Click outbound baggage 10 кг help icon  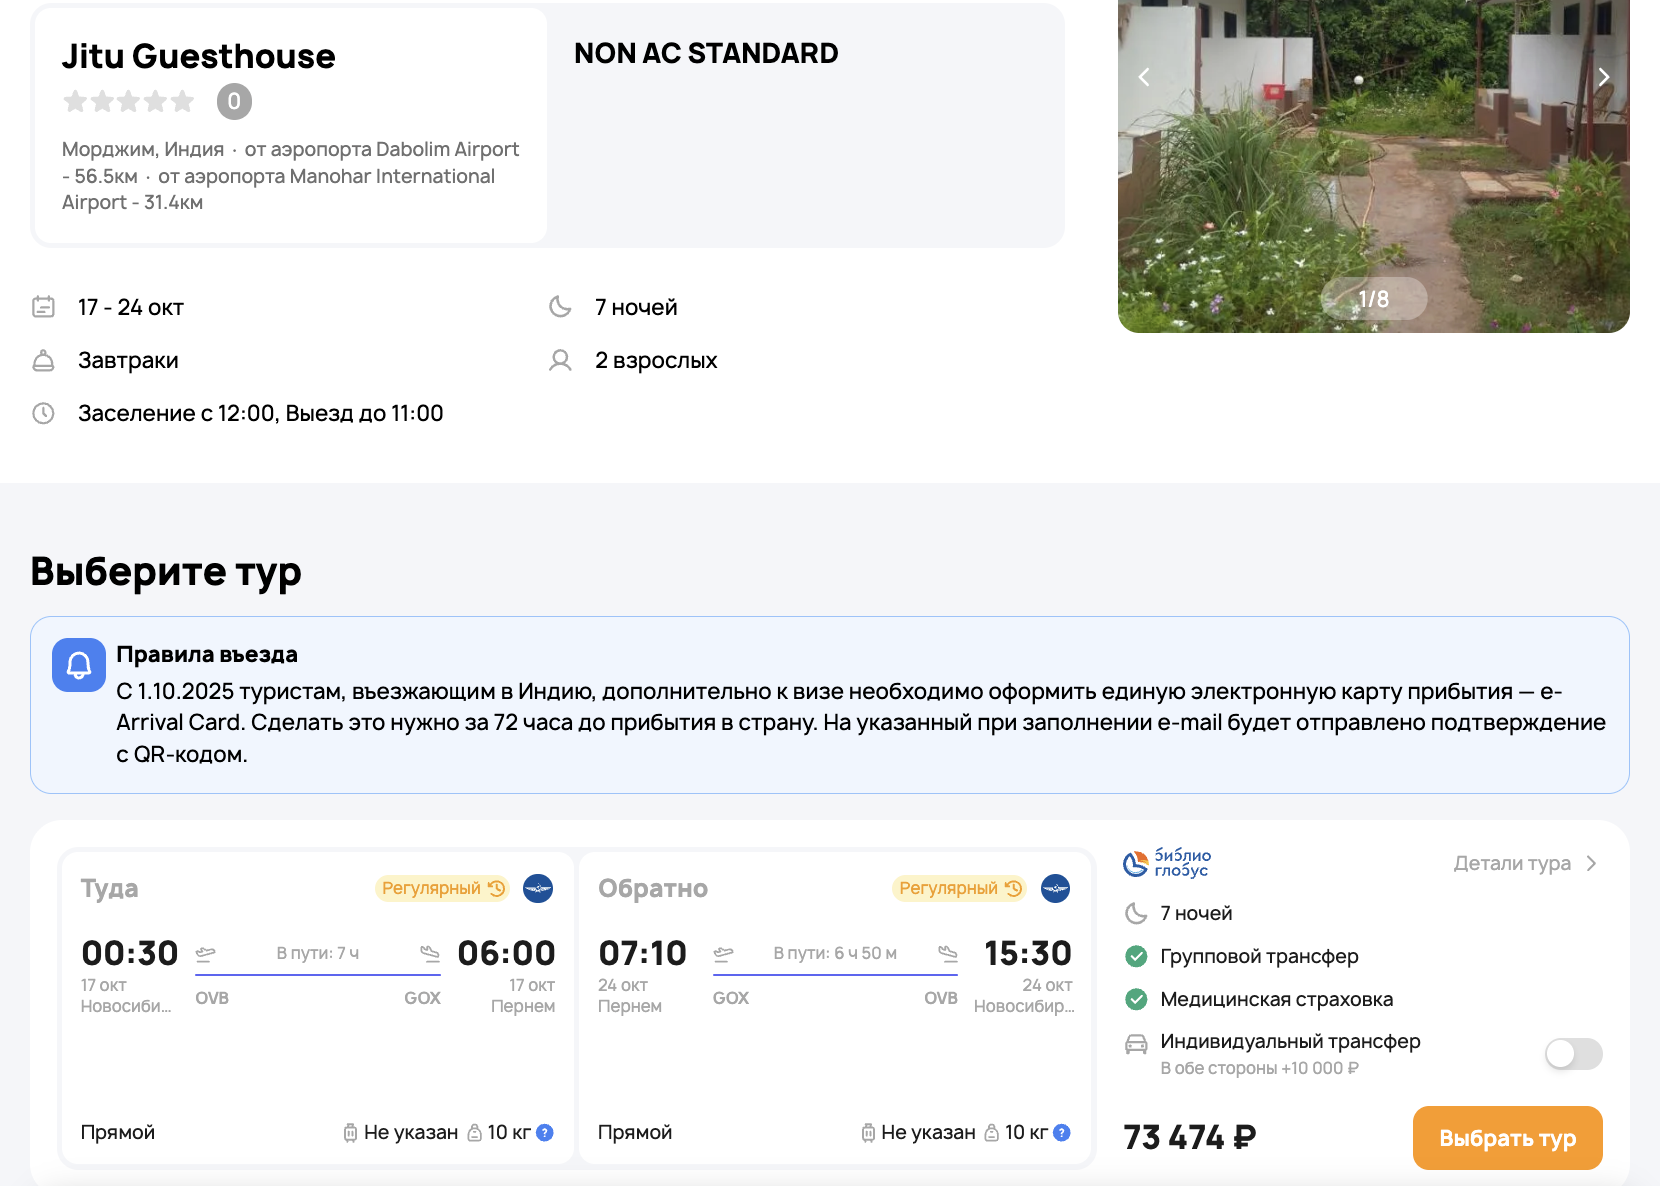click(545, 1133)
